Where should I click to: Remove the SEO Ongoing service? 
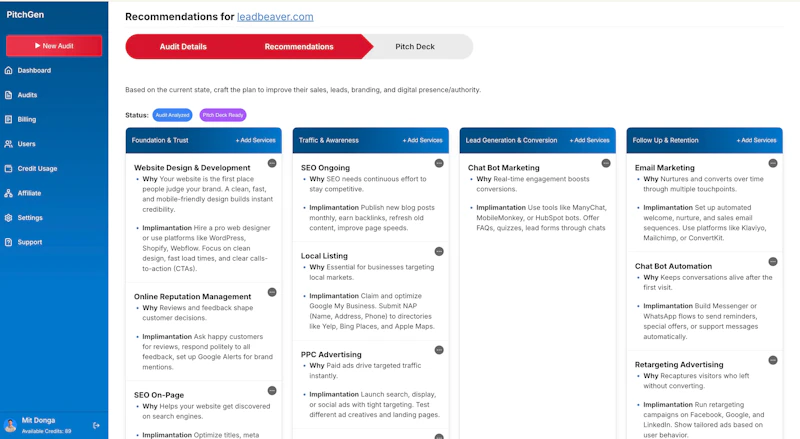[439, 163]
